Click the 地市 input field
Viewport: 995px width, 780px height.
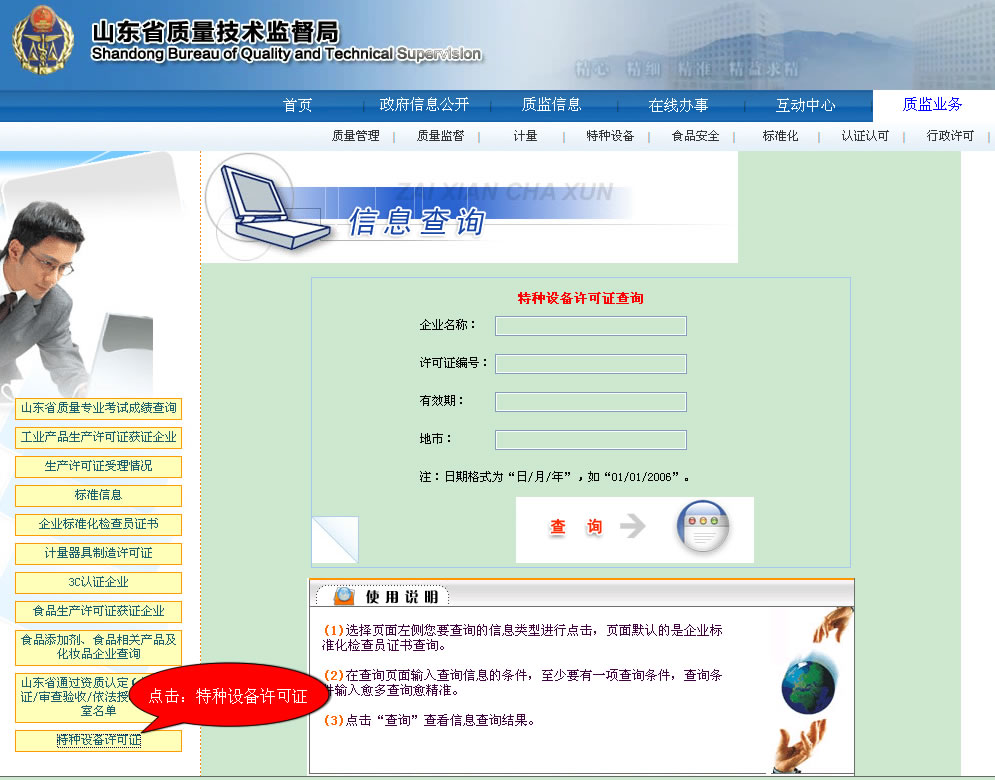[x=590, y=440]
